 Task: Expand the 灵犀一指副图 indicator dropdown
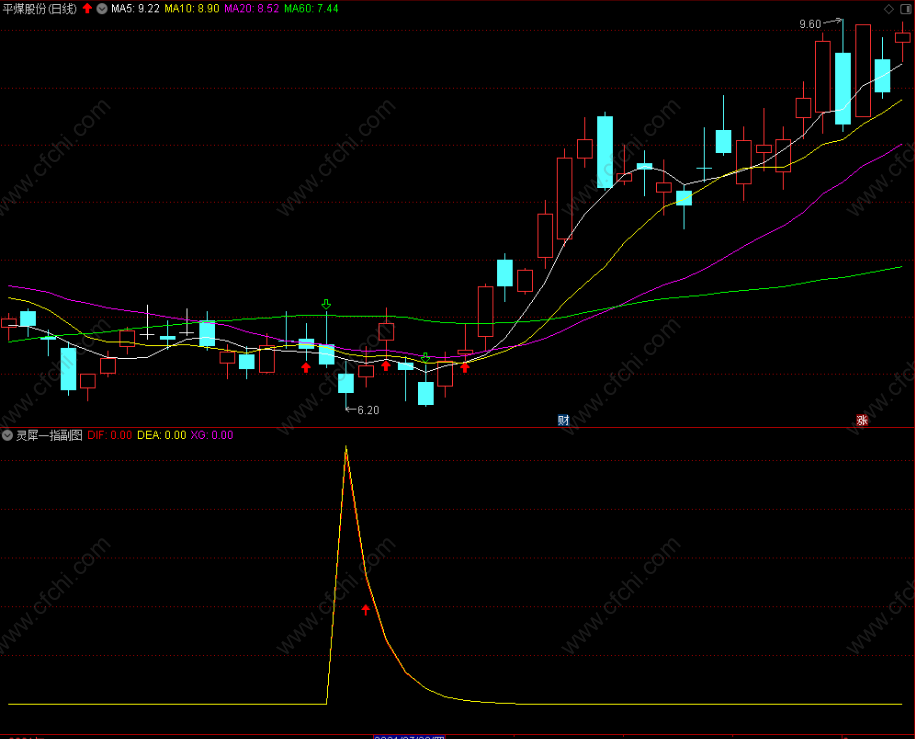pyautogui.click(x=8, y=435)
